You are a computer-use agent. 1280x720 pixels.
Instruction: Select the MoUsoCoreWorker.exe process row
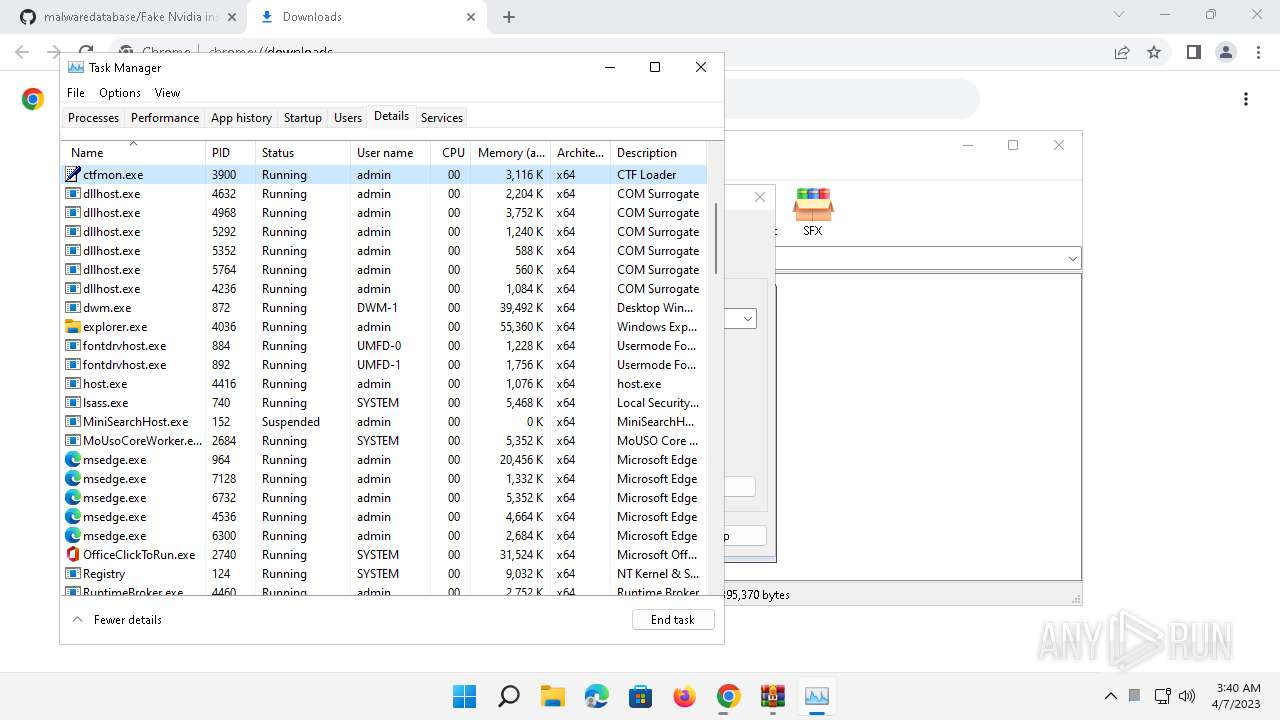point(384,440)
